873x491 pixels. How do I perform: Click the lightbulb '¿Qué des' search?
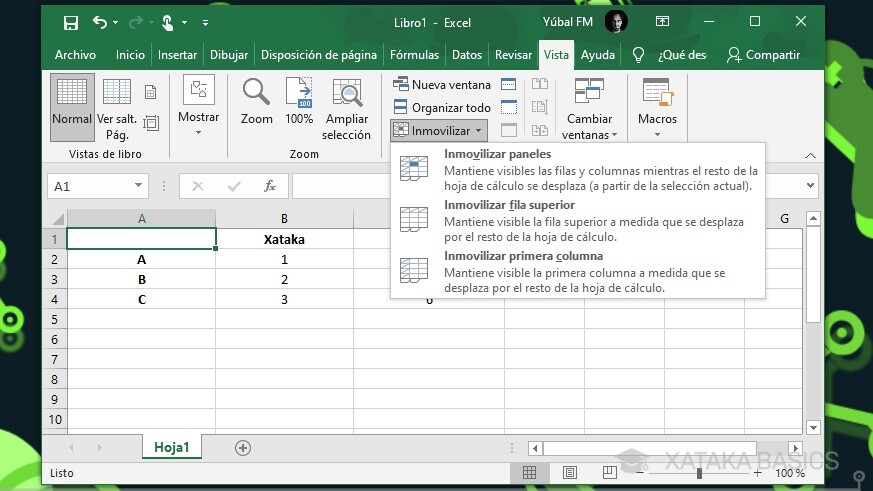[x=670, y=55]
